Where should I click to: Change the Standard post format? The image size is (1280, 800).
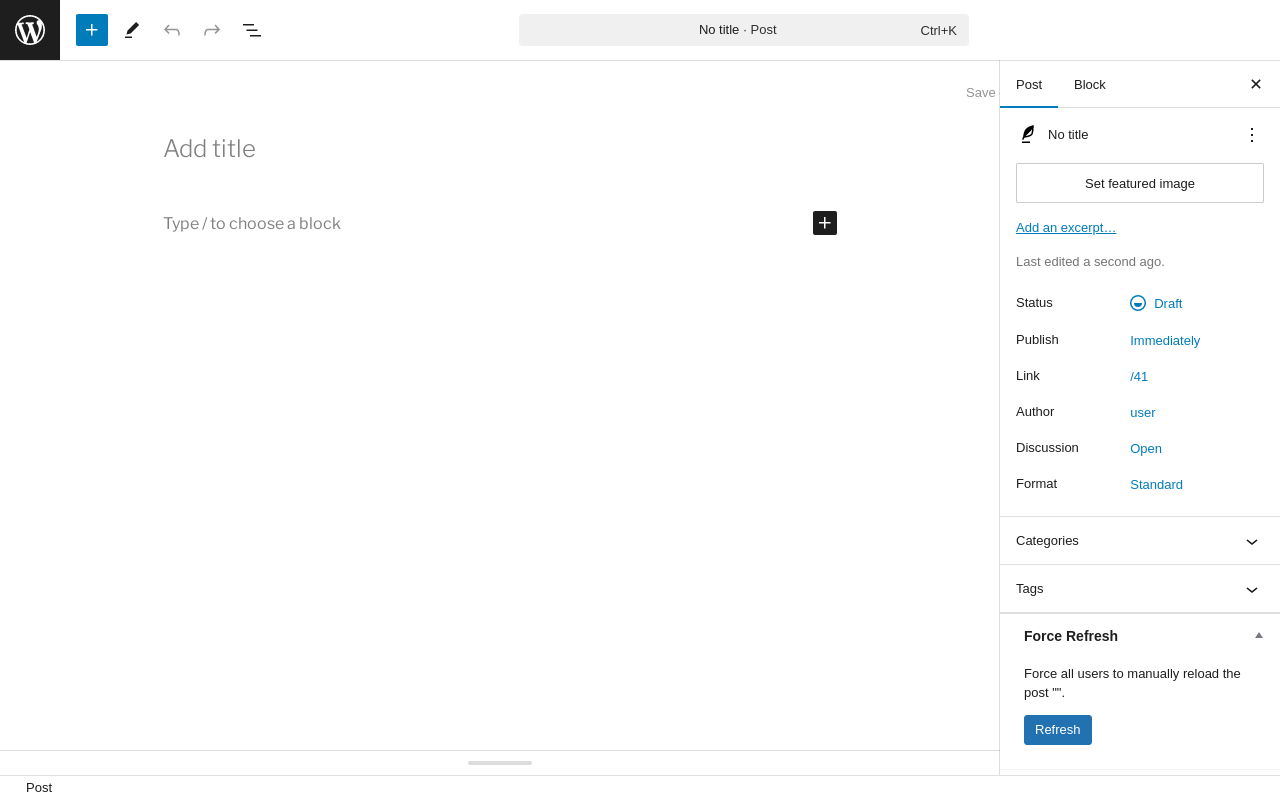point(1156,484)
